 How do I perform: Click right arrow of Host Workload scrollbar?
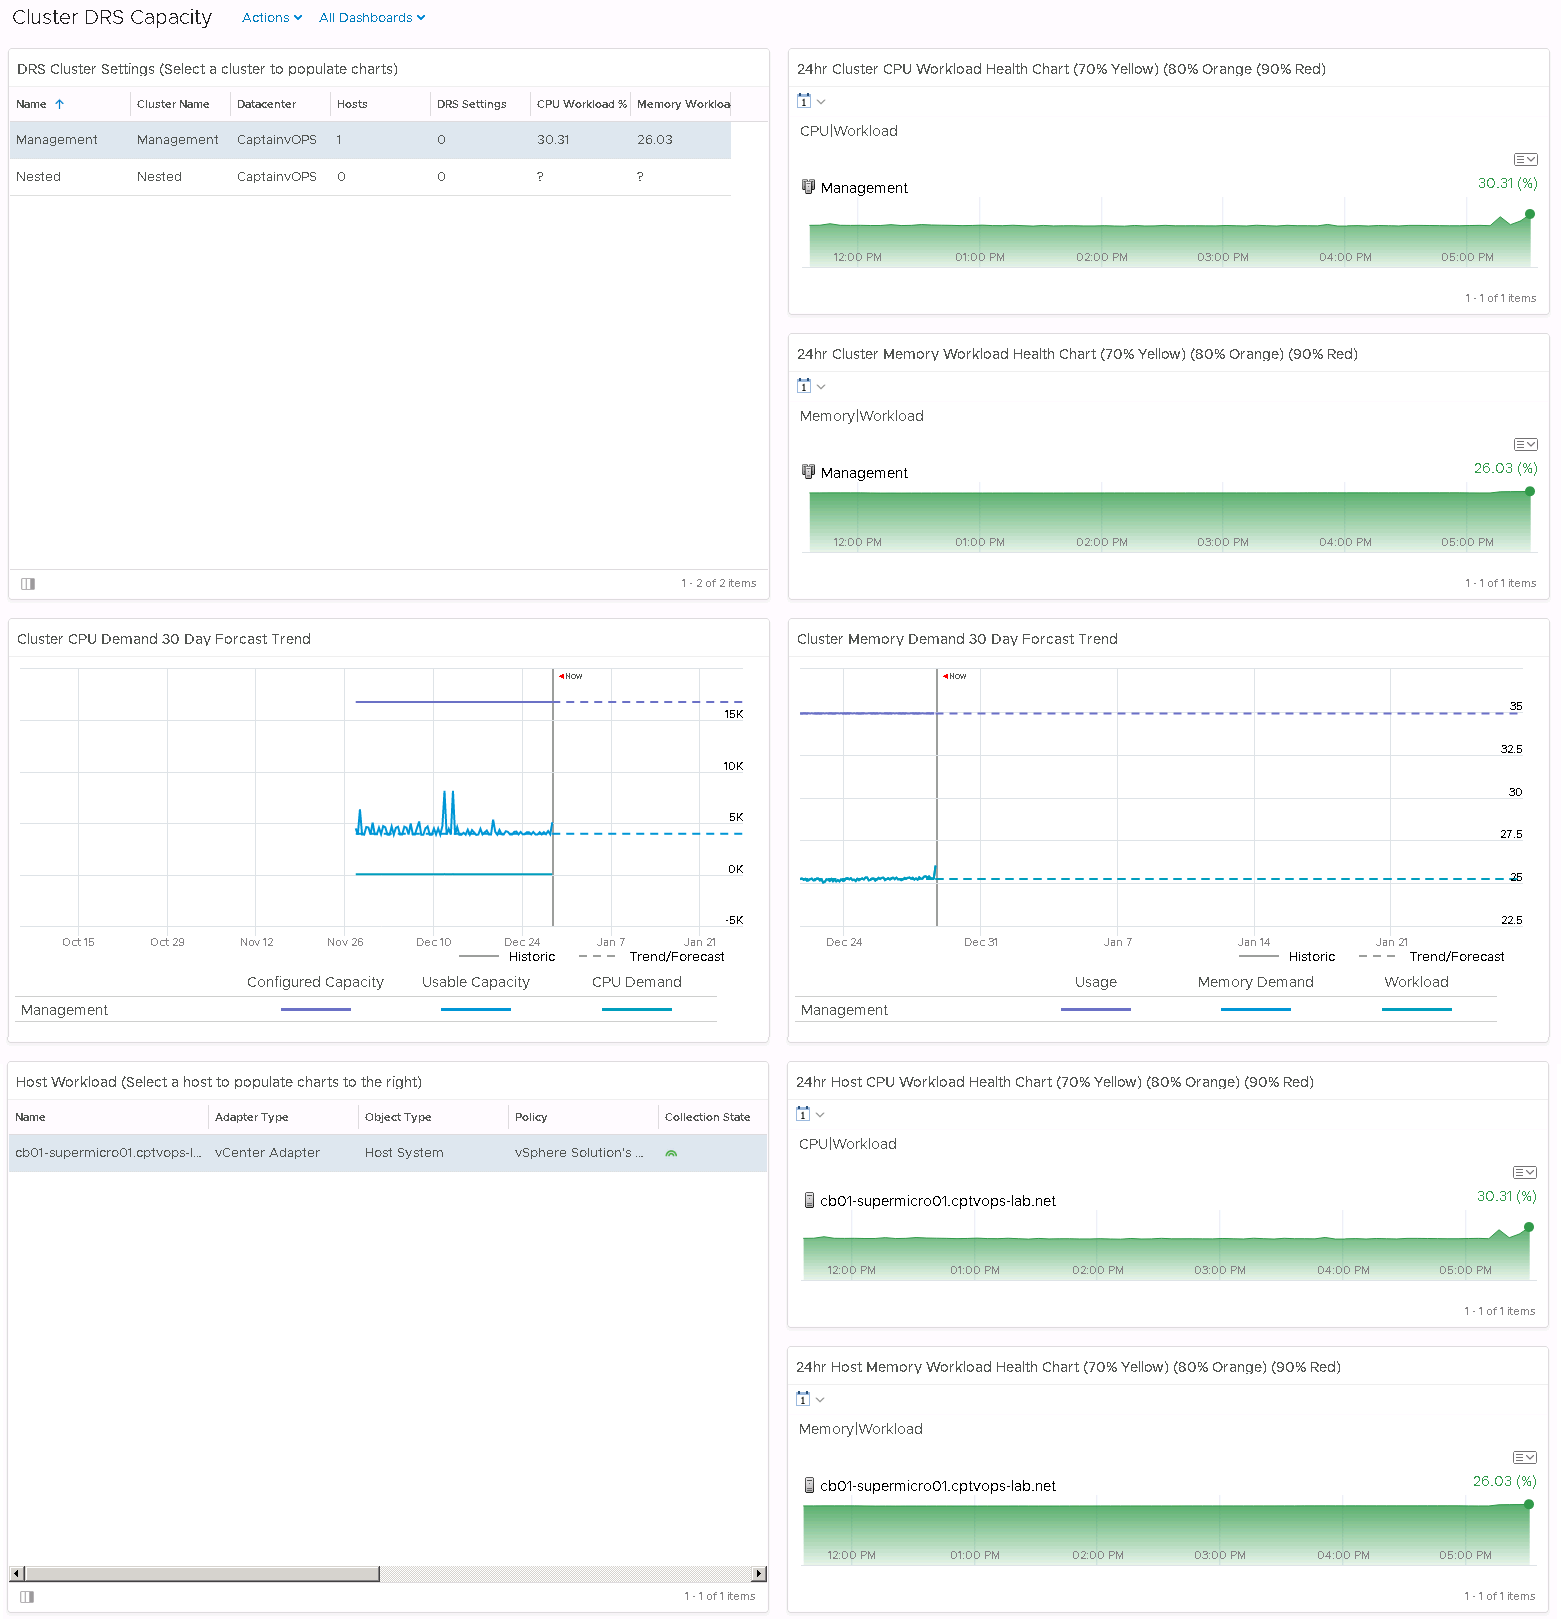[x=759, y=1574]
